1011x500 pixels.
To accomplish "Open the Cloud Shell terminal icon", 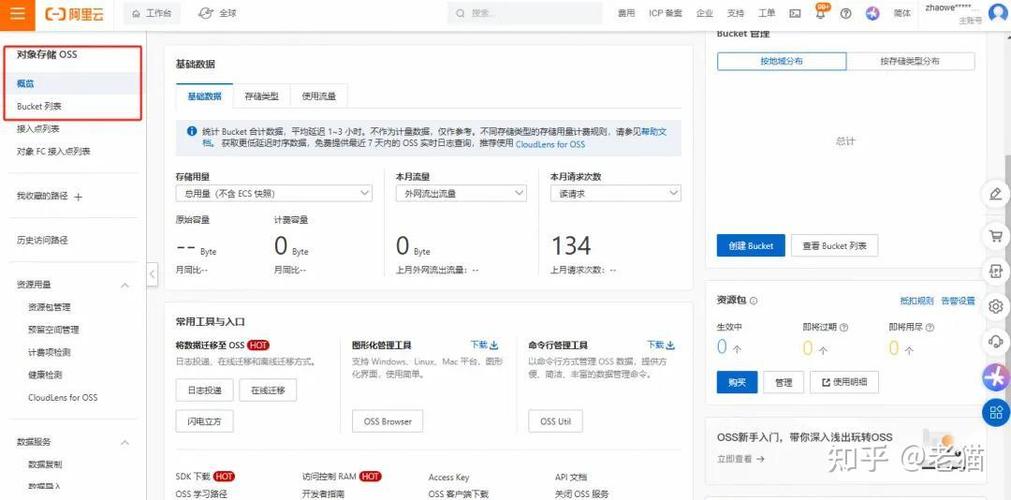I will [x=795, y=14].
